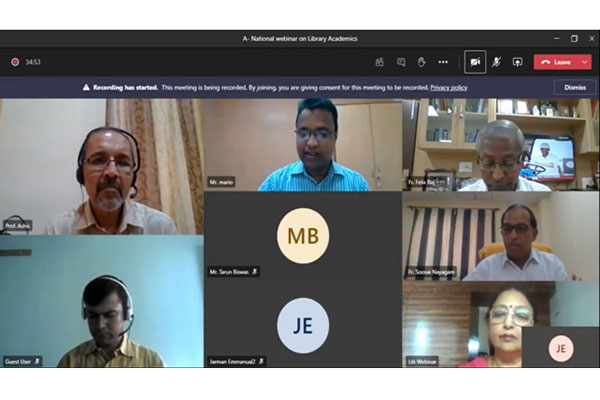The height and width of the screenshot is (400, 600).
Task: Click the red Leave button
Action: (x=556, y=62)
